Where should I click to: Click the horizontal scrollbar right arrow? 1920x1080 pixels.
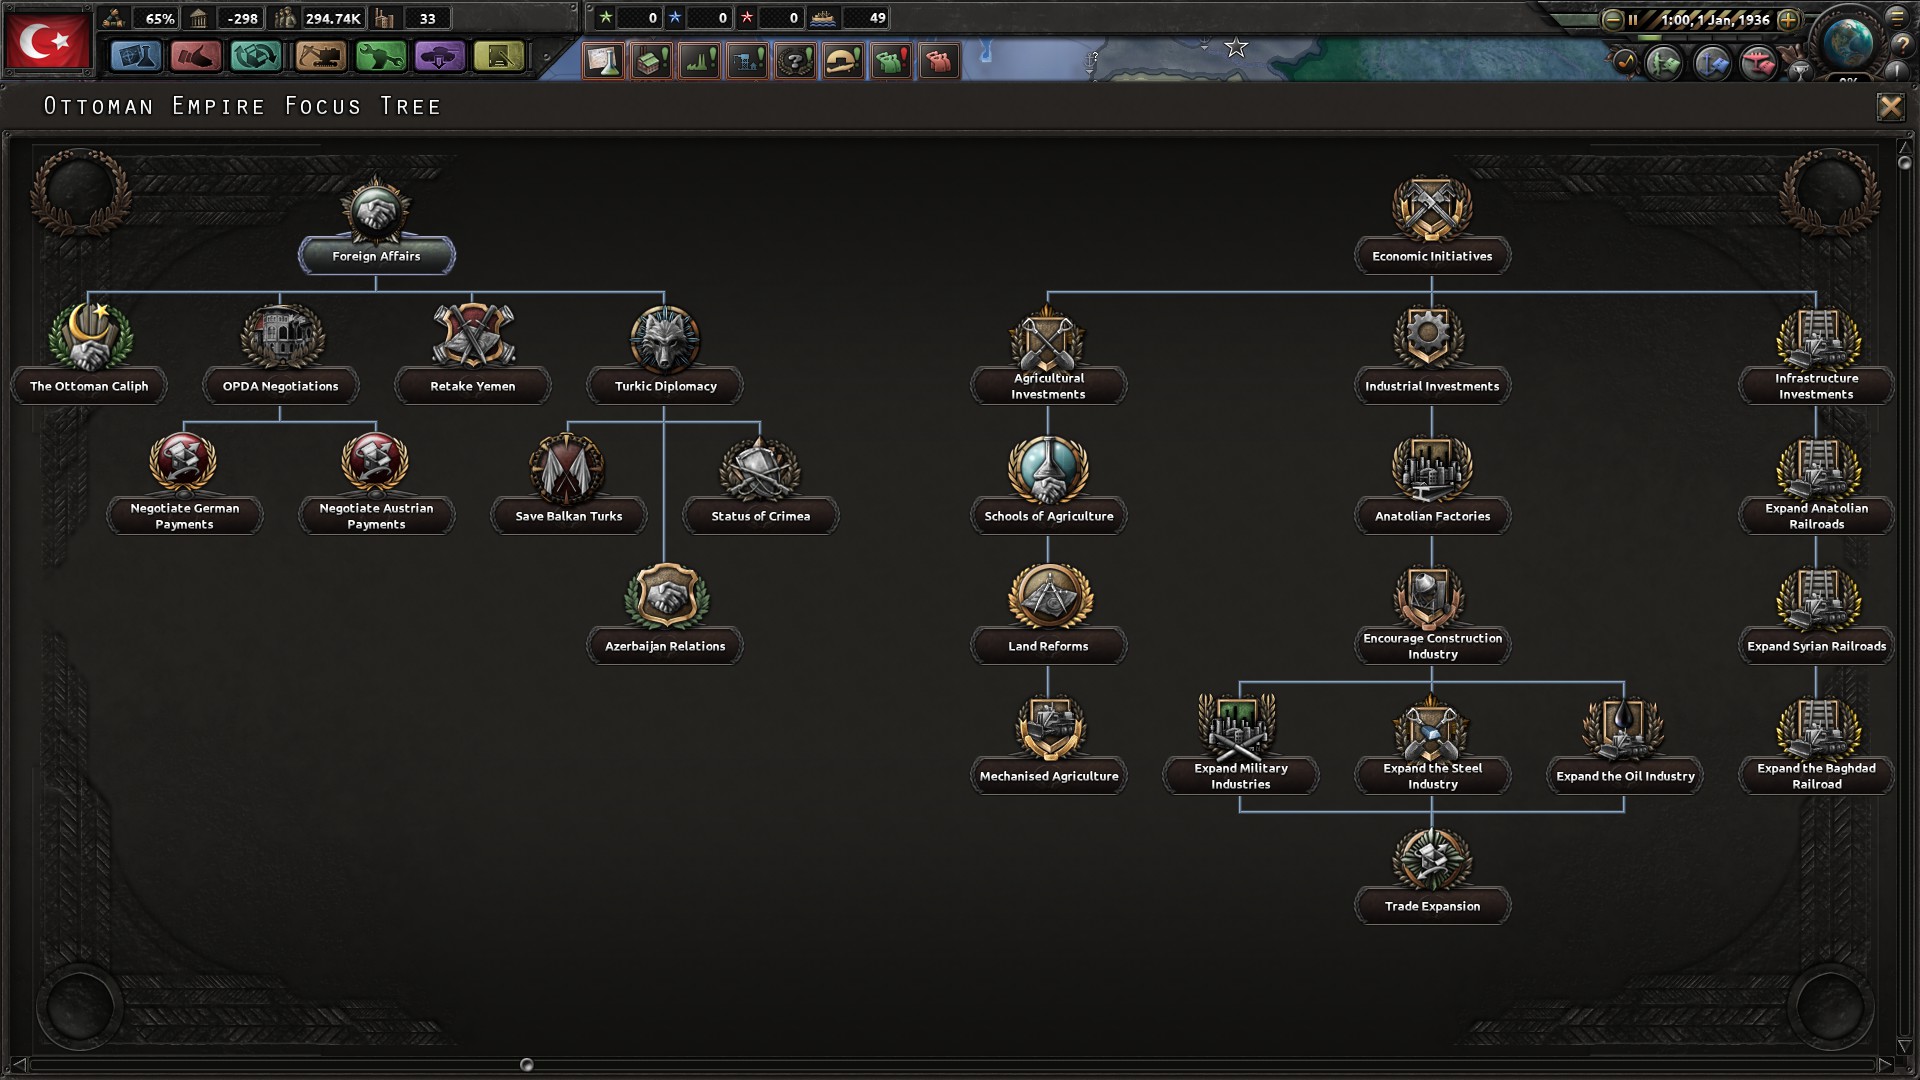[x=1885, y=1065]
